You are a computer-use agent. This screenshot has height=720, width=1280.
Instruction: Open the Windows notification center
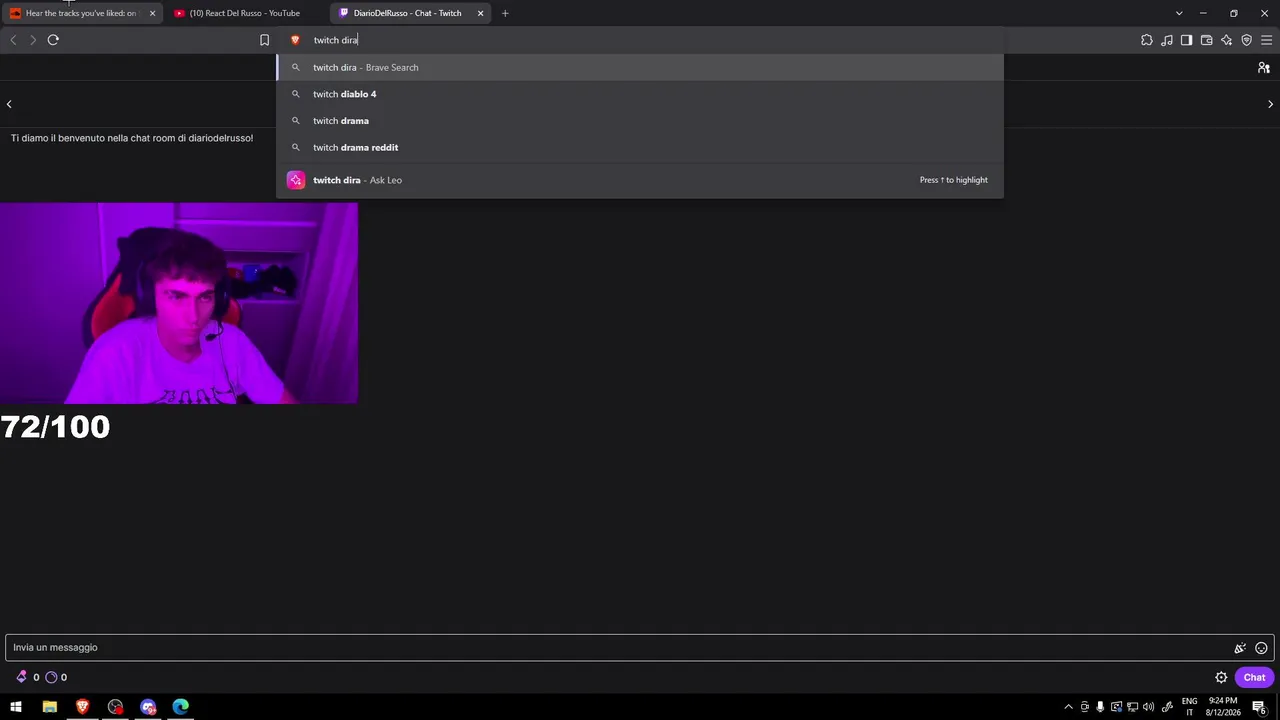pos(1259,707)
